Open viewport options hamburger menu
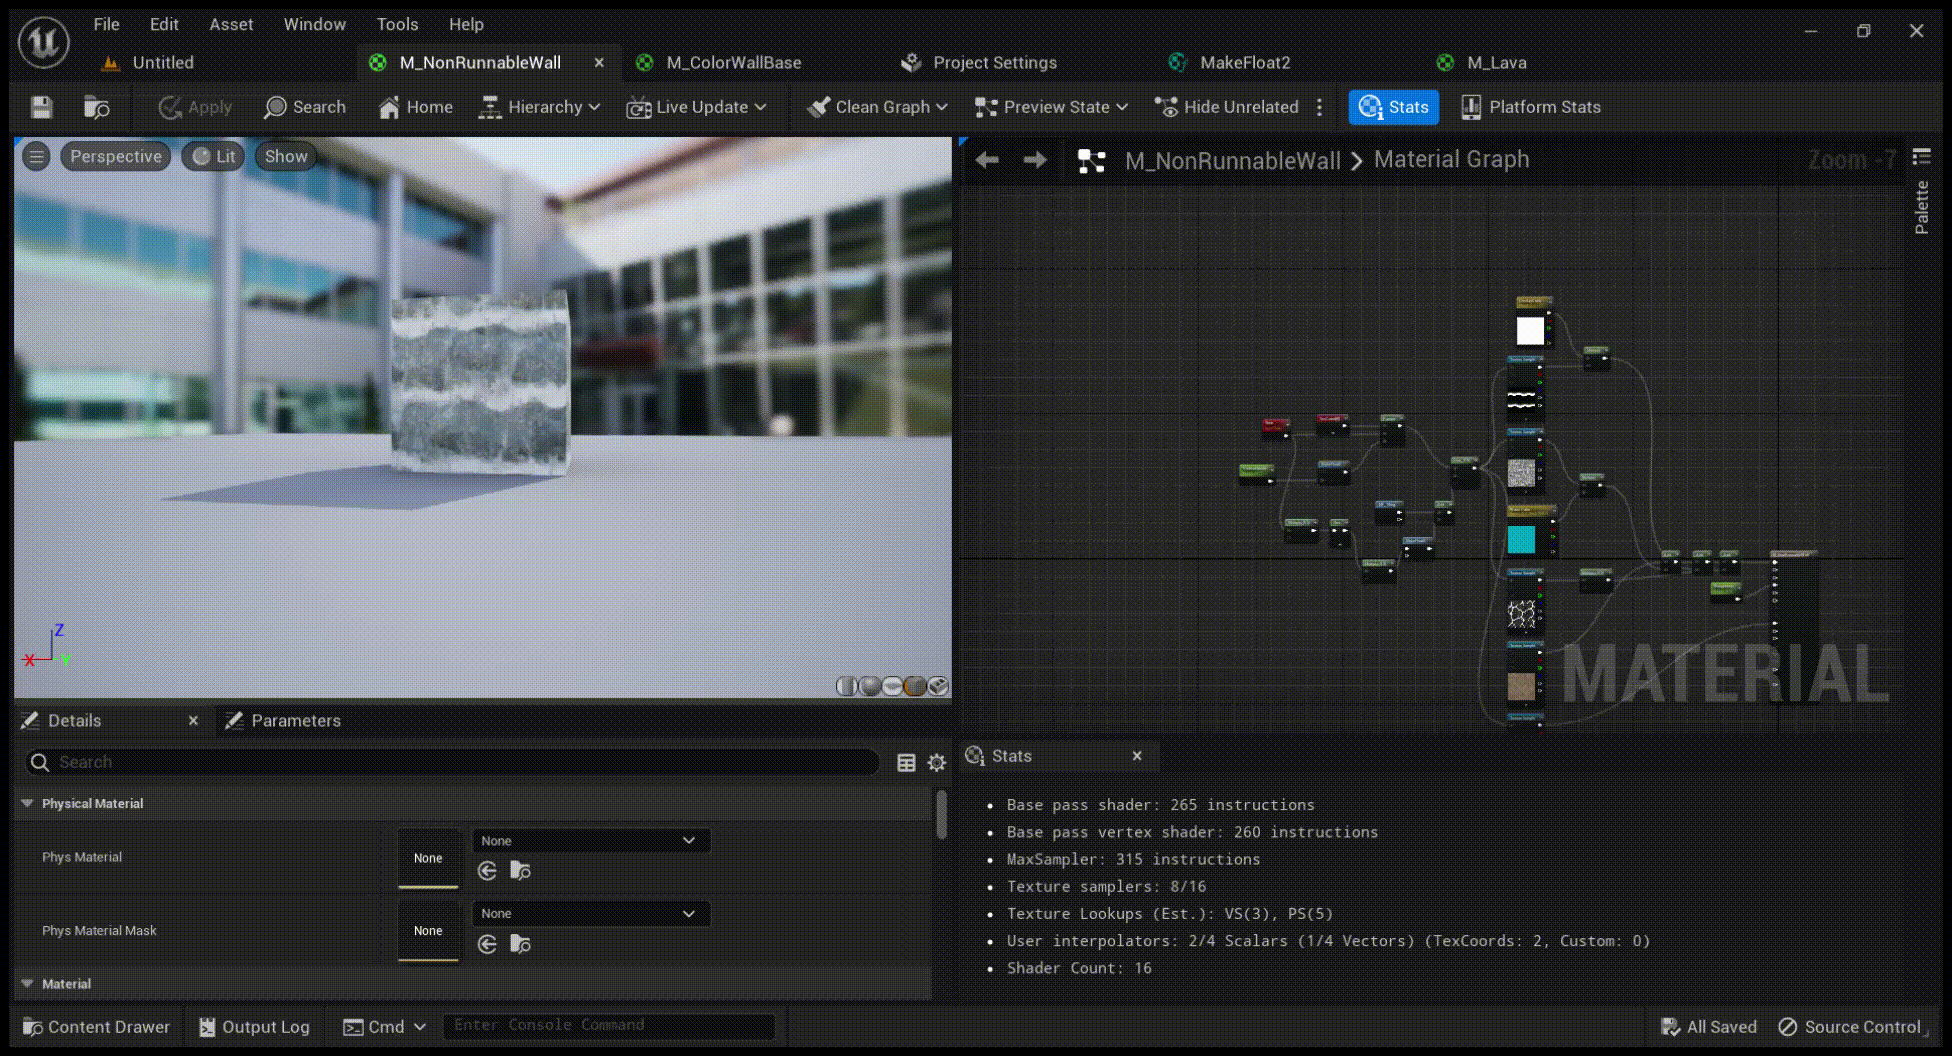 (36, 156)
